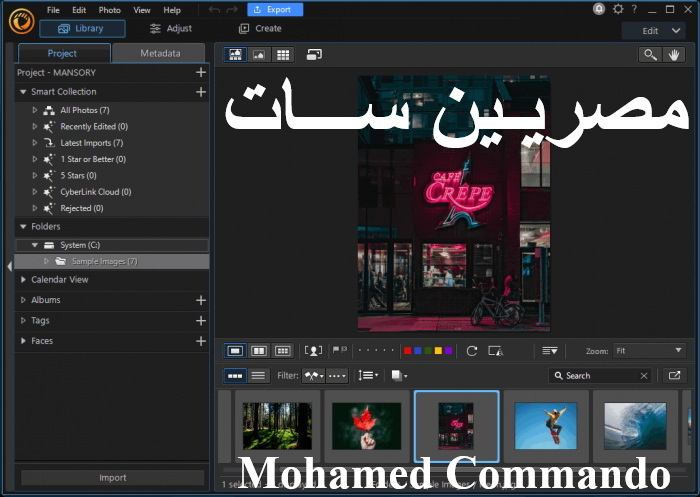Click the secondary monitor display icon
The image size is (700, 497).
pos(314,55)
